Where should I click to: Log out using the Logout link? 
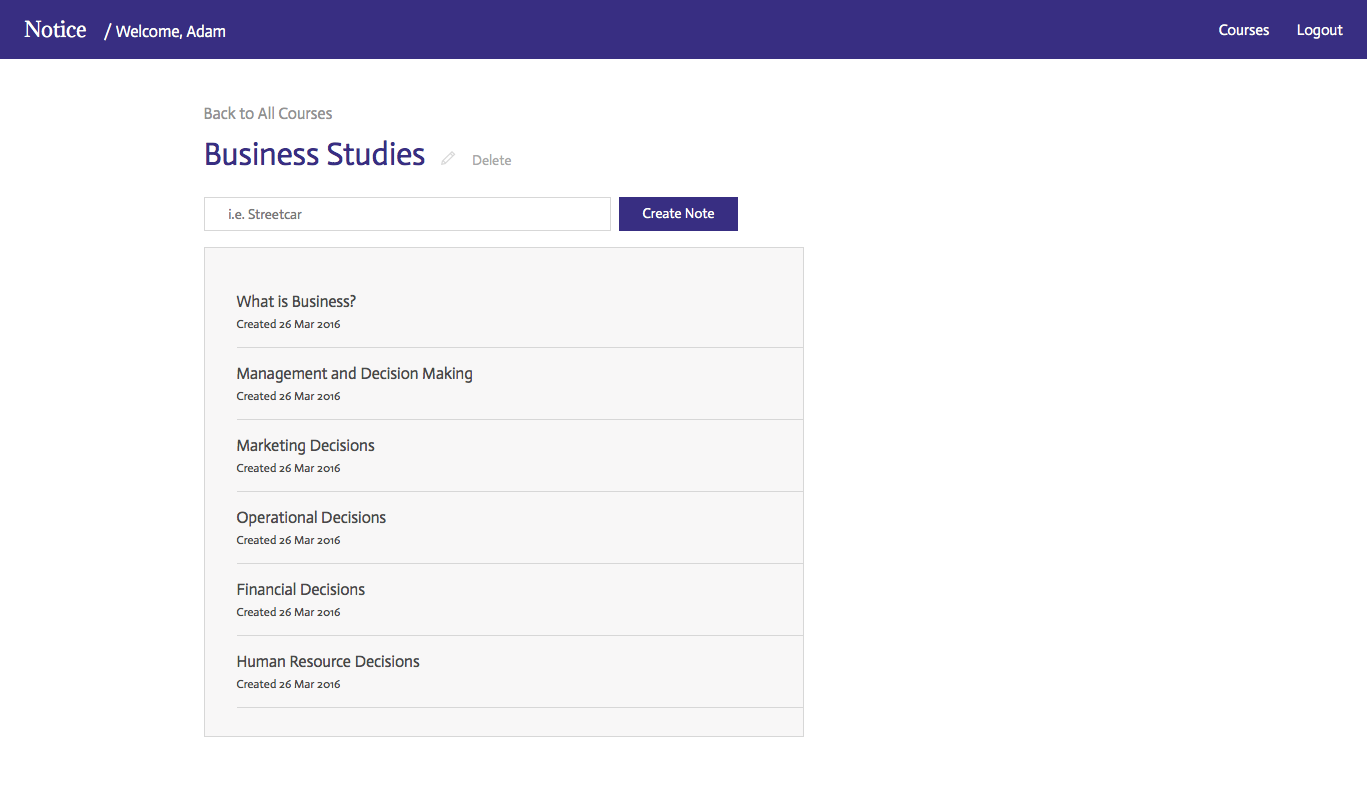click(x=1319, y=30)
